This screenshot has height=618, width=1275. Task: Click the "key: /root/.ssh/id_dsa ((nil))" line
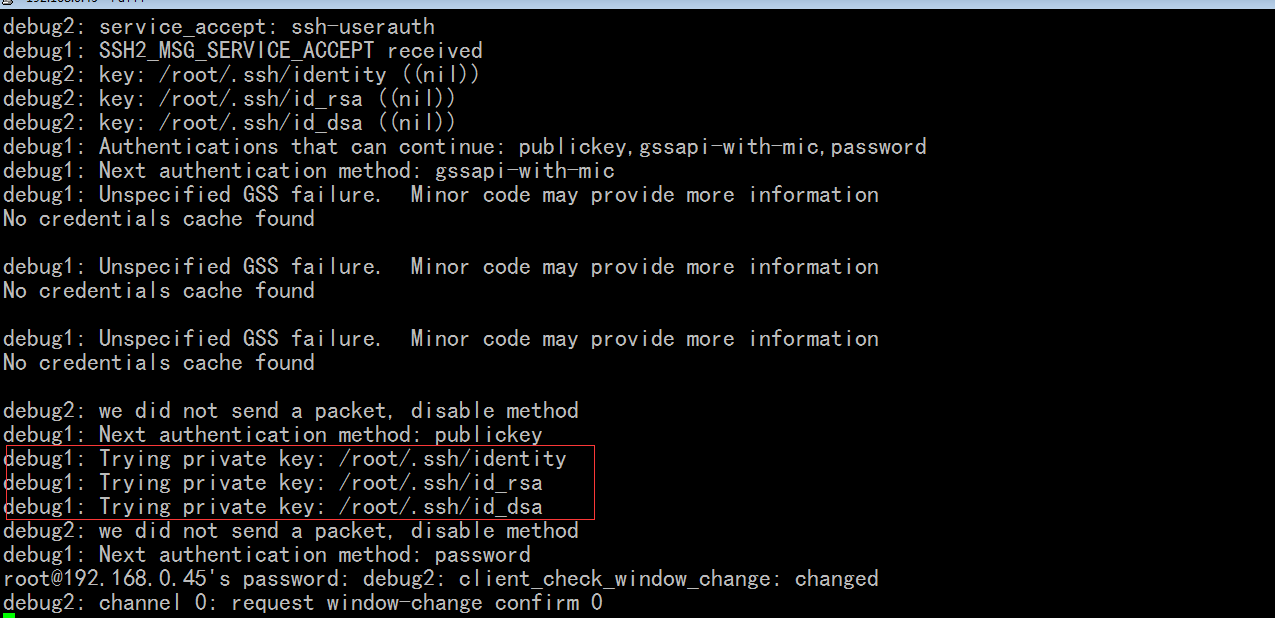tap(229, 123)
